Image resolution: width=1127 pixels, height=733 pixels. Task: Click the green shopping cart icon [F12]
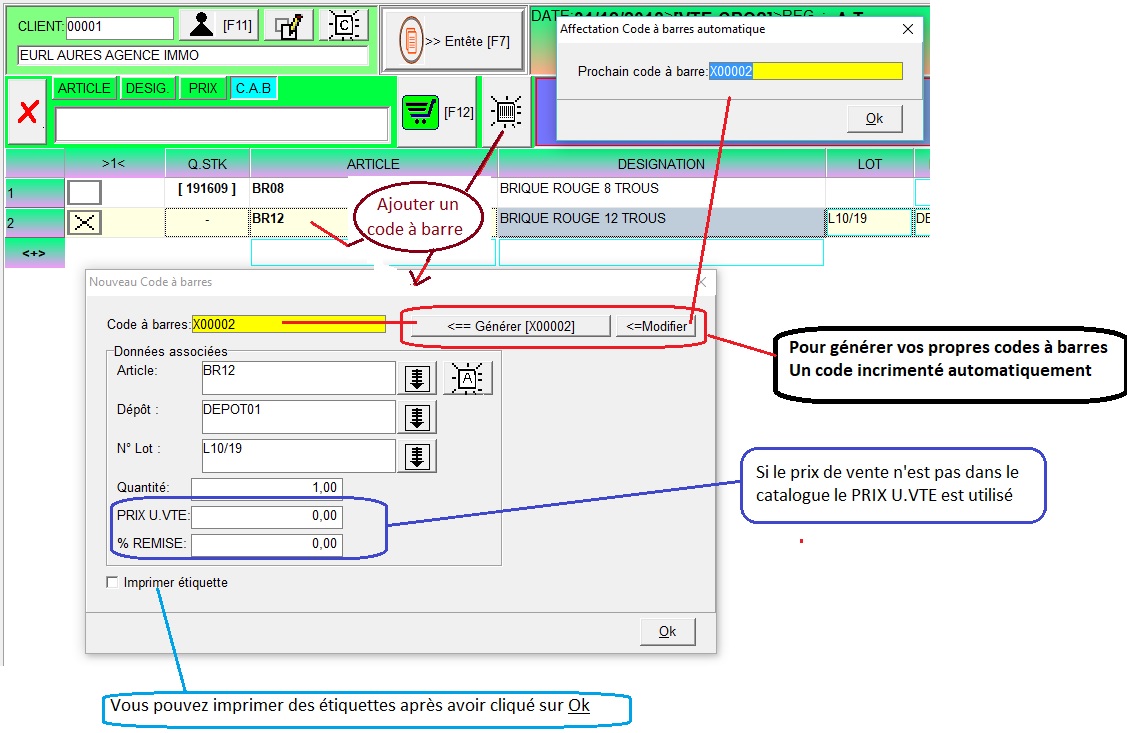[x=420, y=112]
